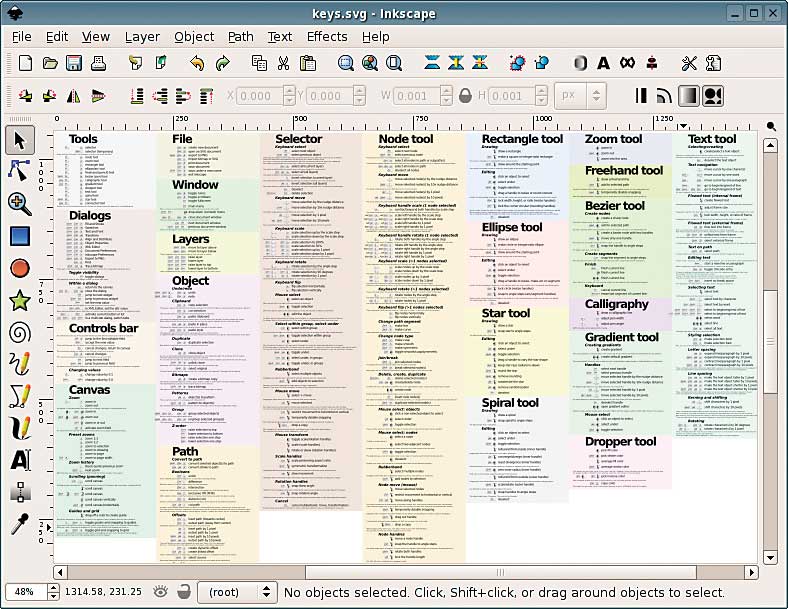The width and height of the screenshot is (788, 609).
Task: Click the horizontal scrollbar right arrow
Action: pos(751,572)
